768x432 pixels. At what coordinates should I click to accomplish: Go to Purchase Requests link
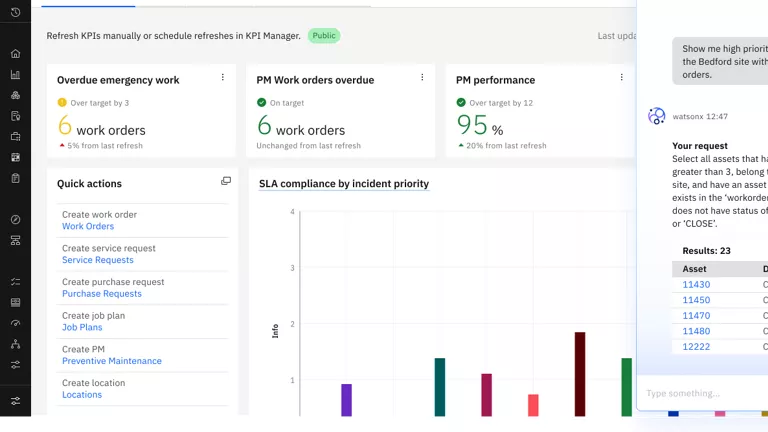[x=101, y=294]
